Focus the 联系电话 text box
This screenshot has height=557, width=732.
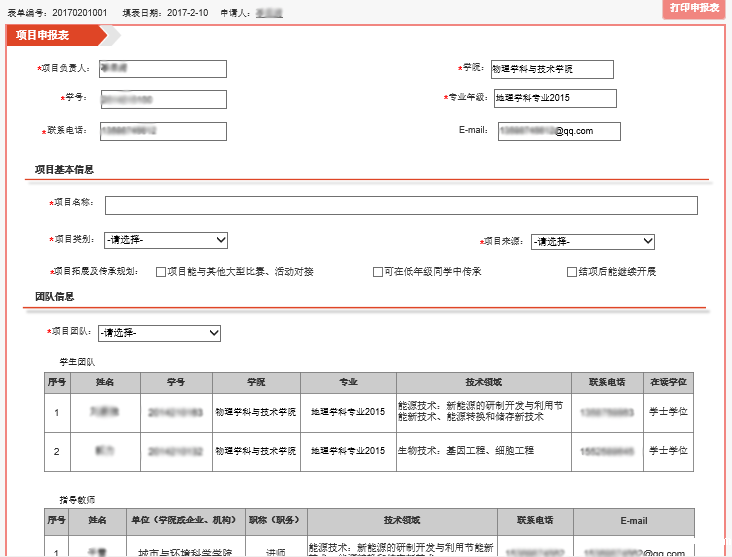[163, 131]
